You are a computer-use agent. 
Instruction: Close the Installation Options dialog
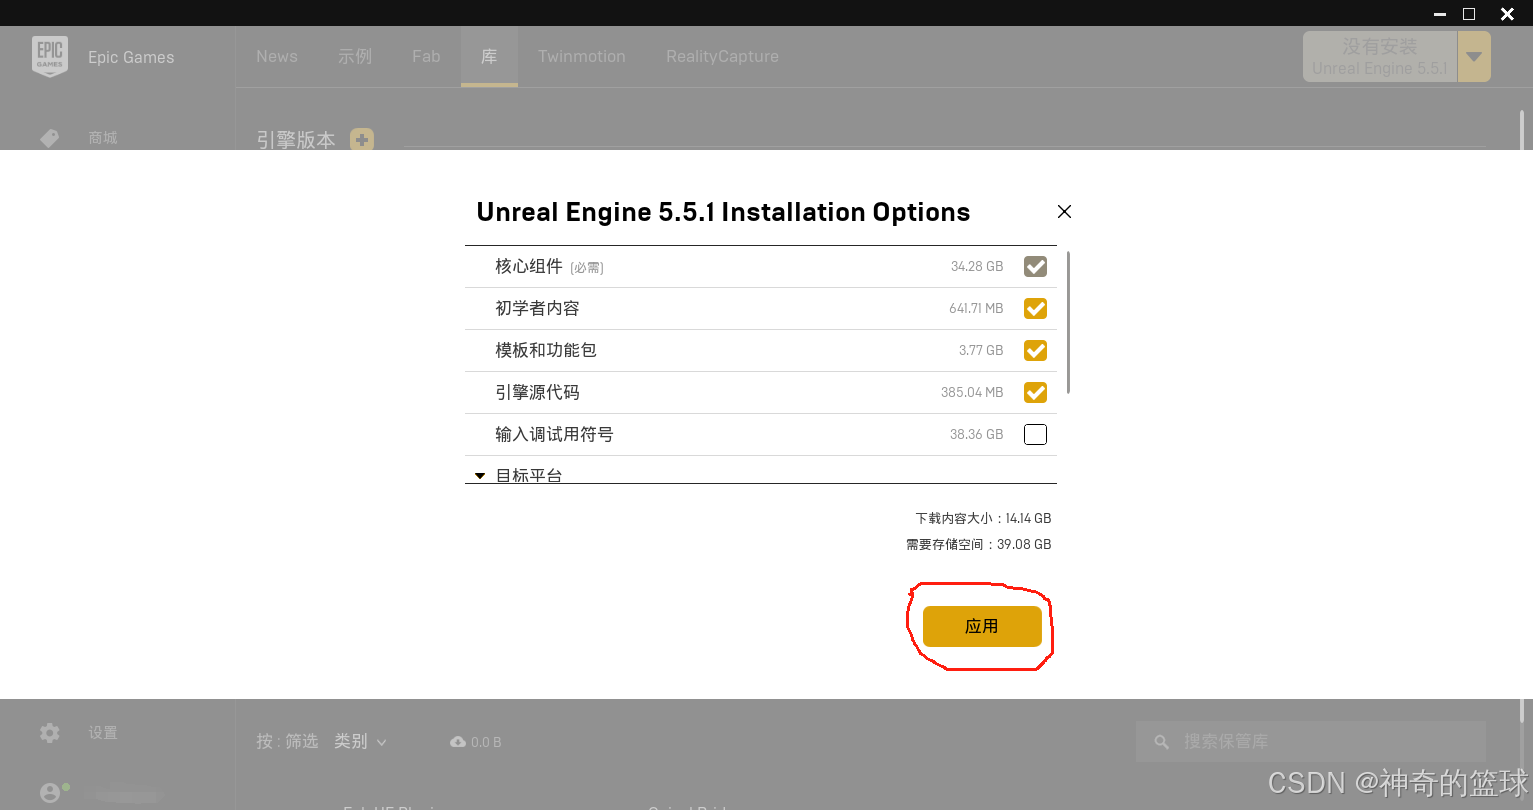[1064, 211]
